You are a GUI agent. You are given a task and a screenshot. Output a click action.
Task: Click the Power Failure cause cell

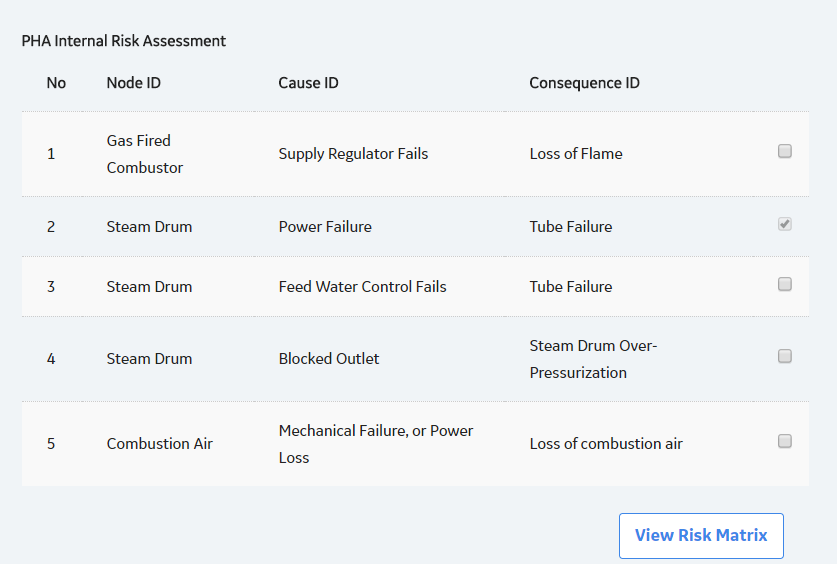(325, 227)
